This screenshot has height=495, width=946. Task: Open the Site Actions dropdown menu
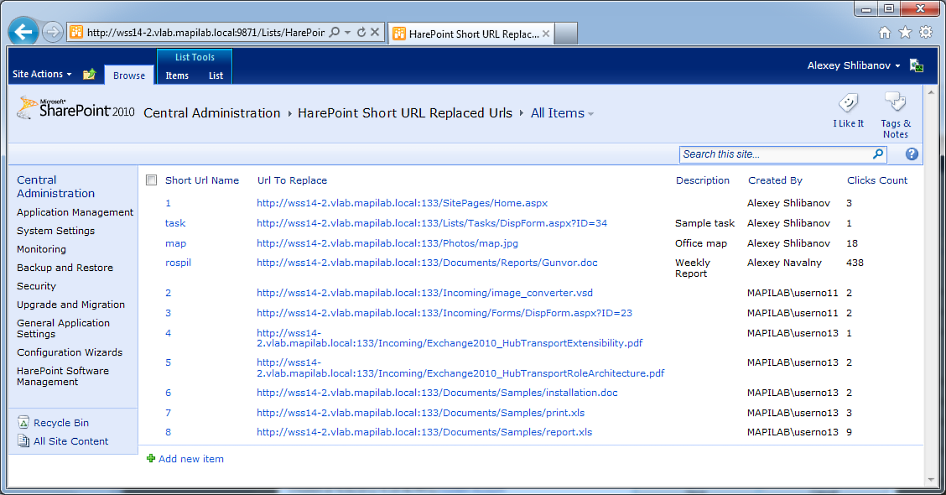pyautogui.click(x=42, y=74)
